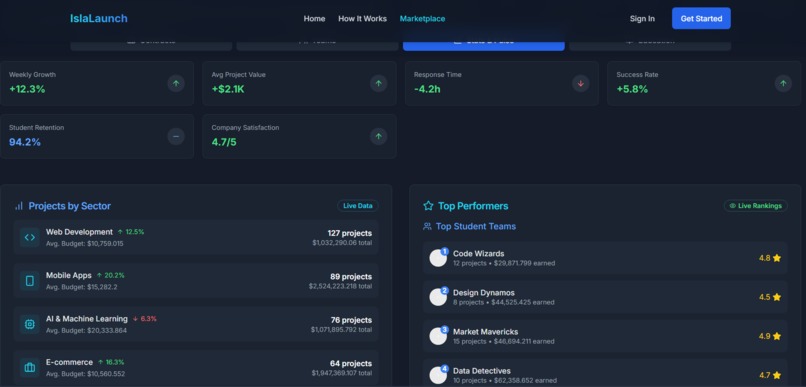Click the AI & Machine Learning sector name

point(87,319)
